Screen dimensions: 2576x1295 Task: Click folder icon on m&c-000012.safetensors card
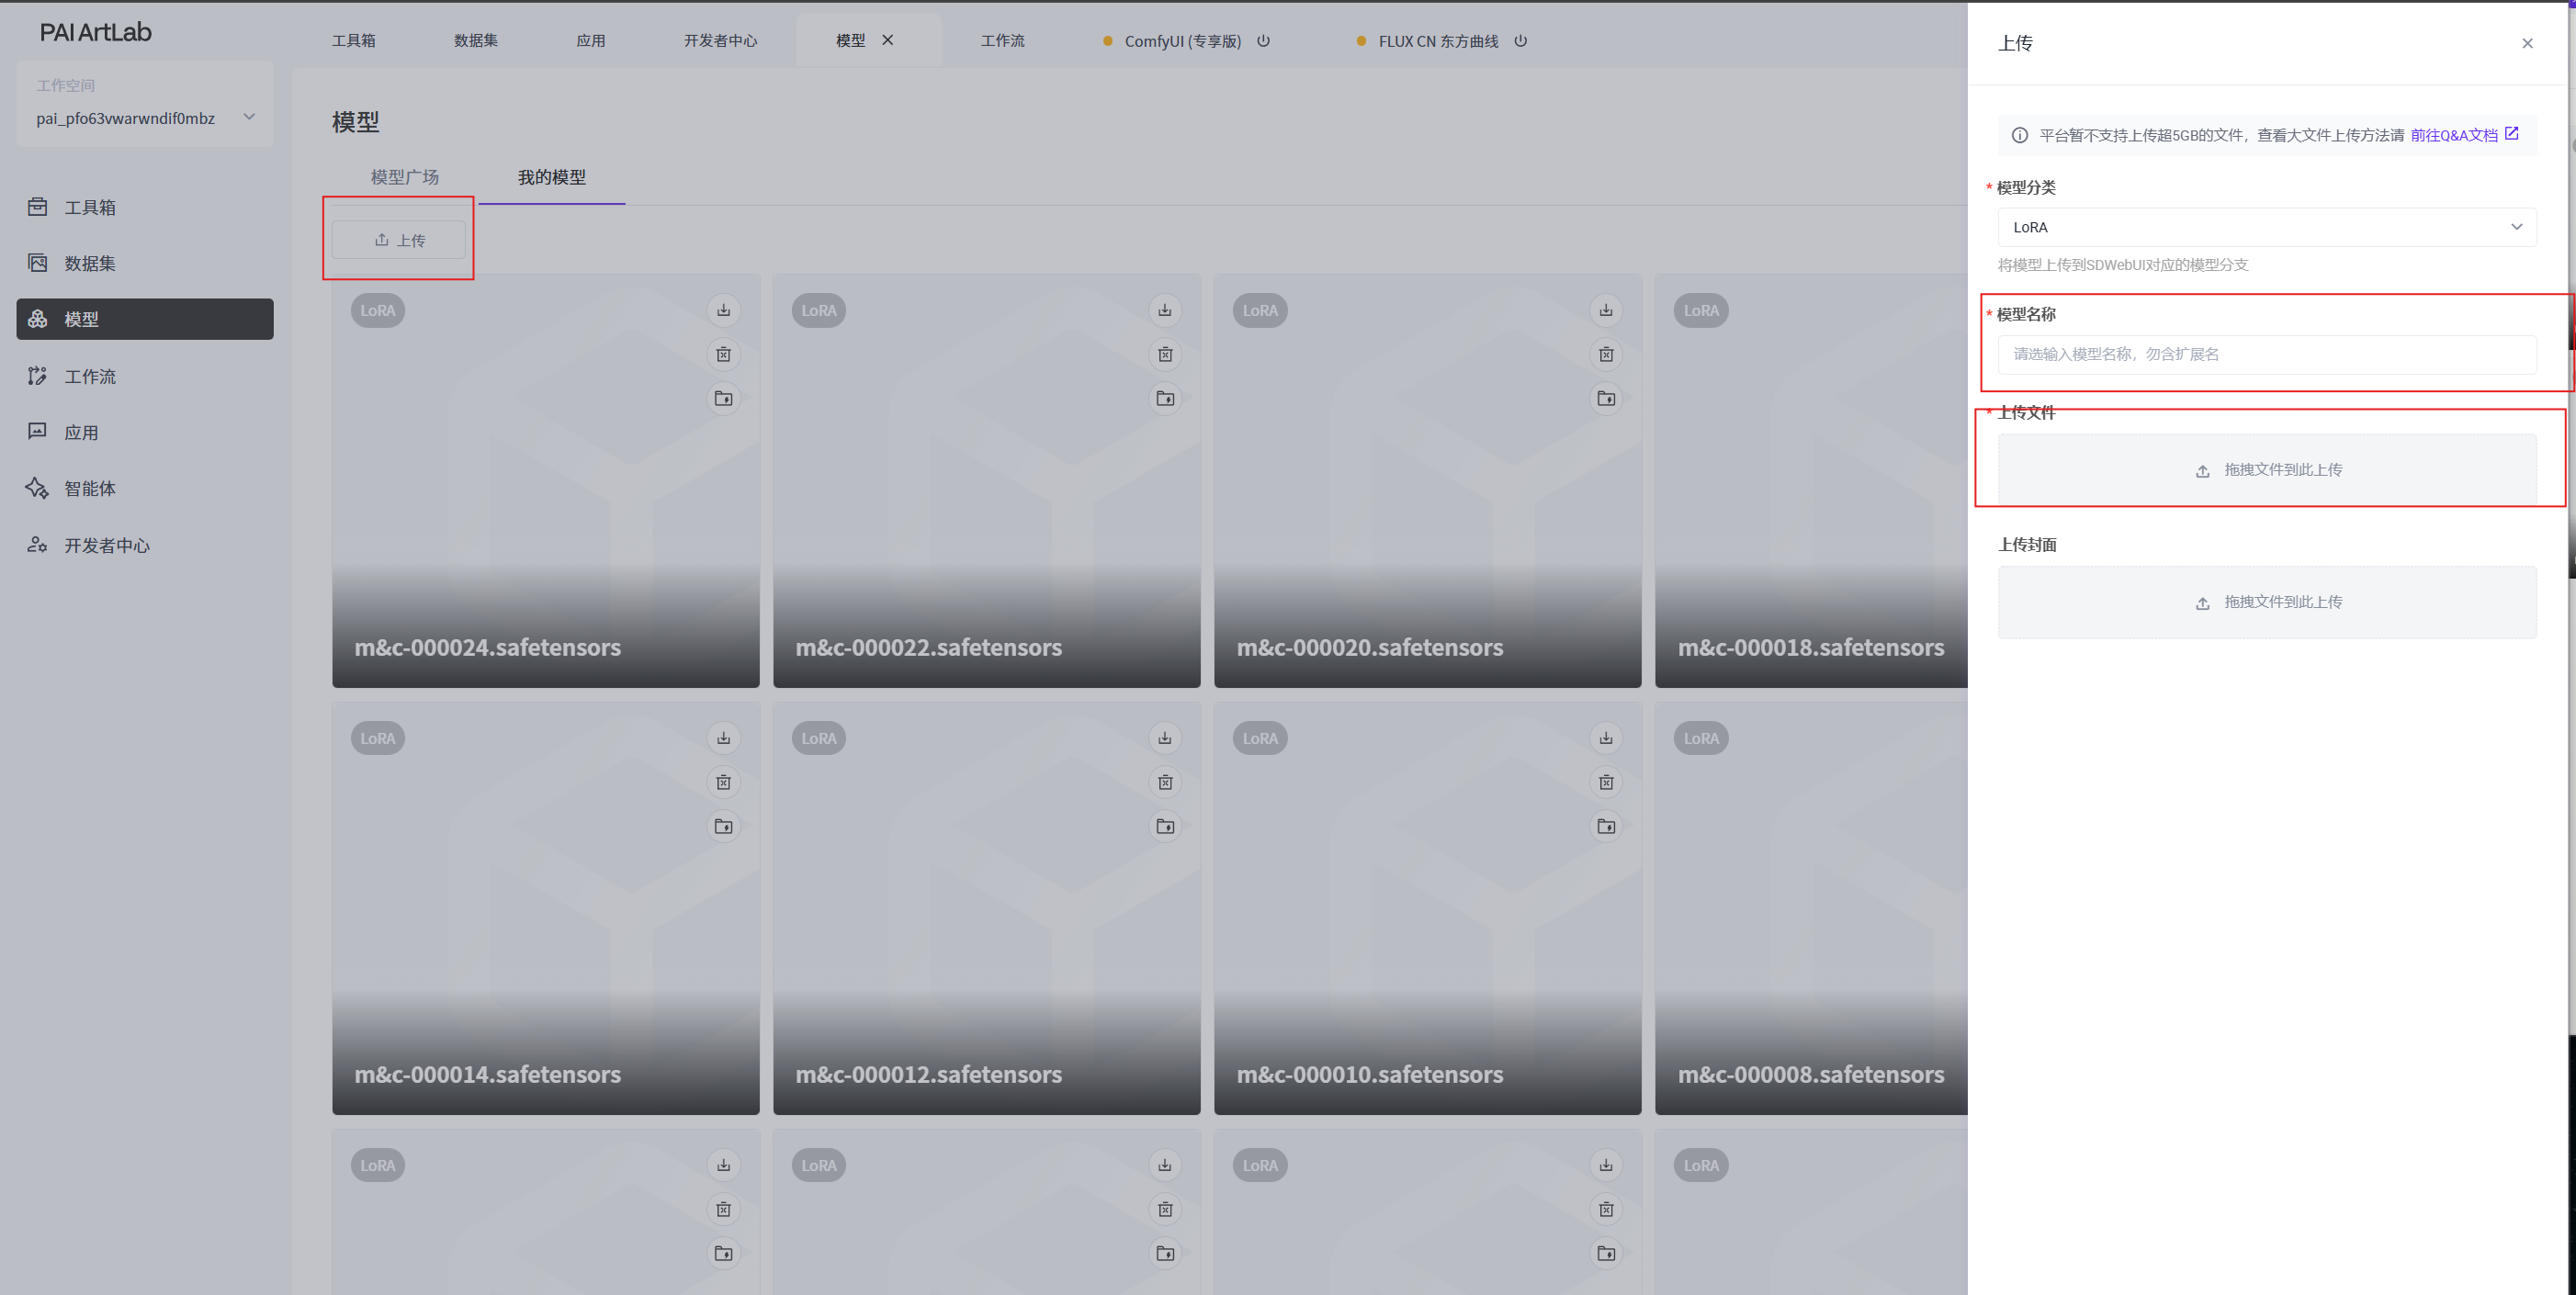[1165, 826]
